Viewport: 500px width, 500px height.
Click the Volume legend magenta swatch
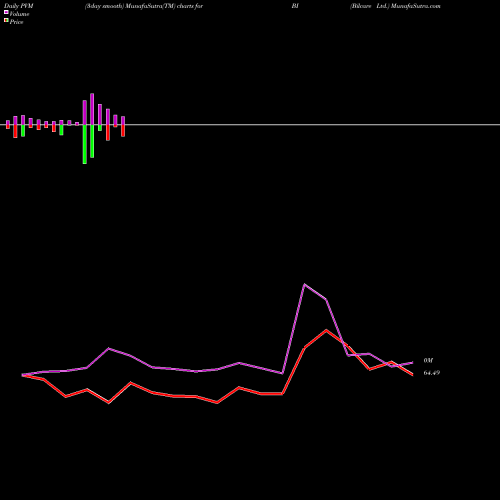(x=6, y=12)
